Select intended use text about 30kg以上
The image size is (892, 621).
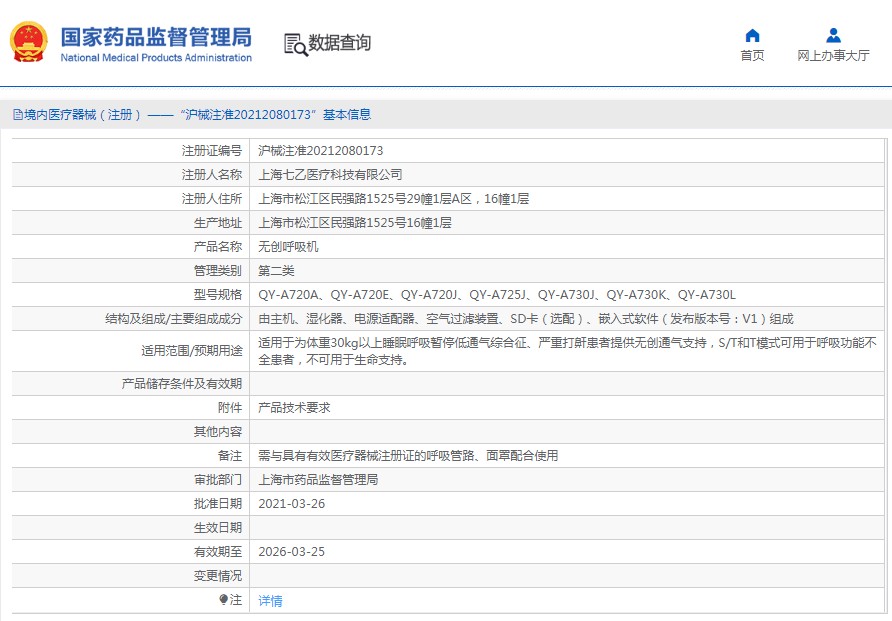567,351
